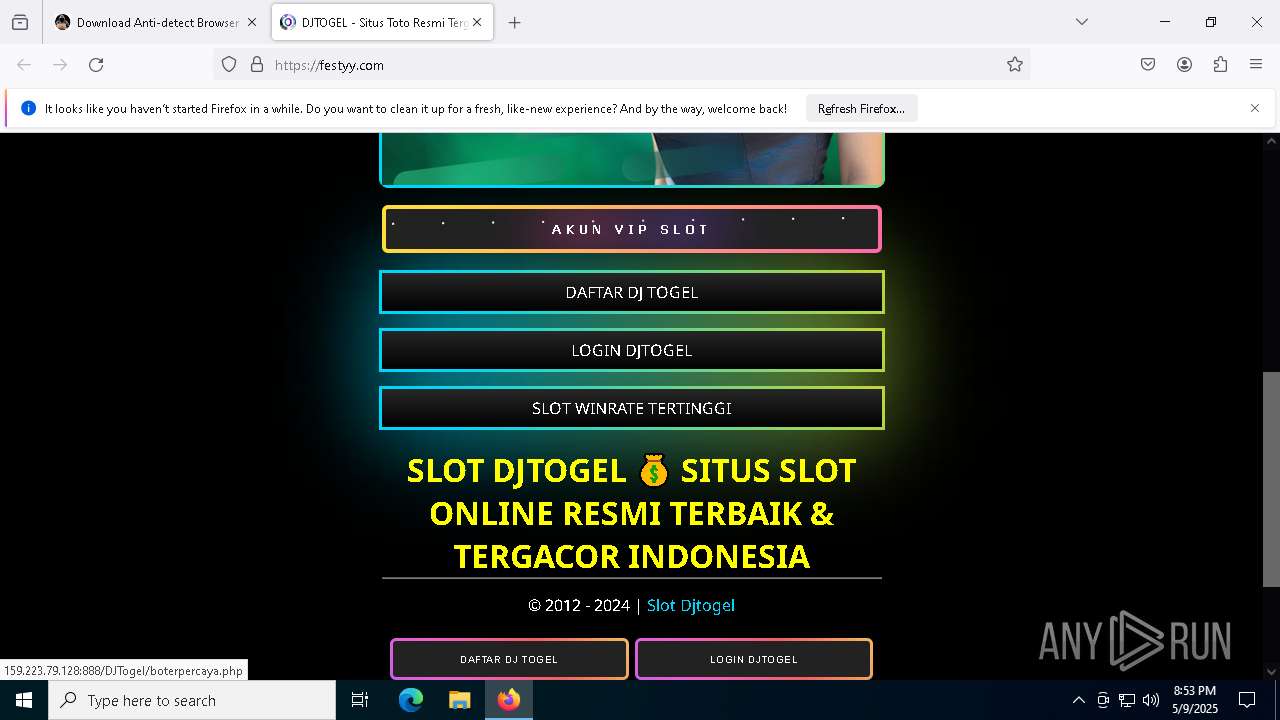
Task: Follow the Slot Djtogel footer link
Action: point(690,605)
